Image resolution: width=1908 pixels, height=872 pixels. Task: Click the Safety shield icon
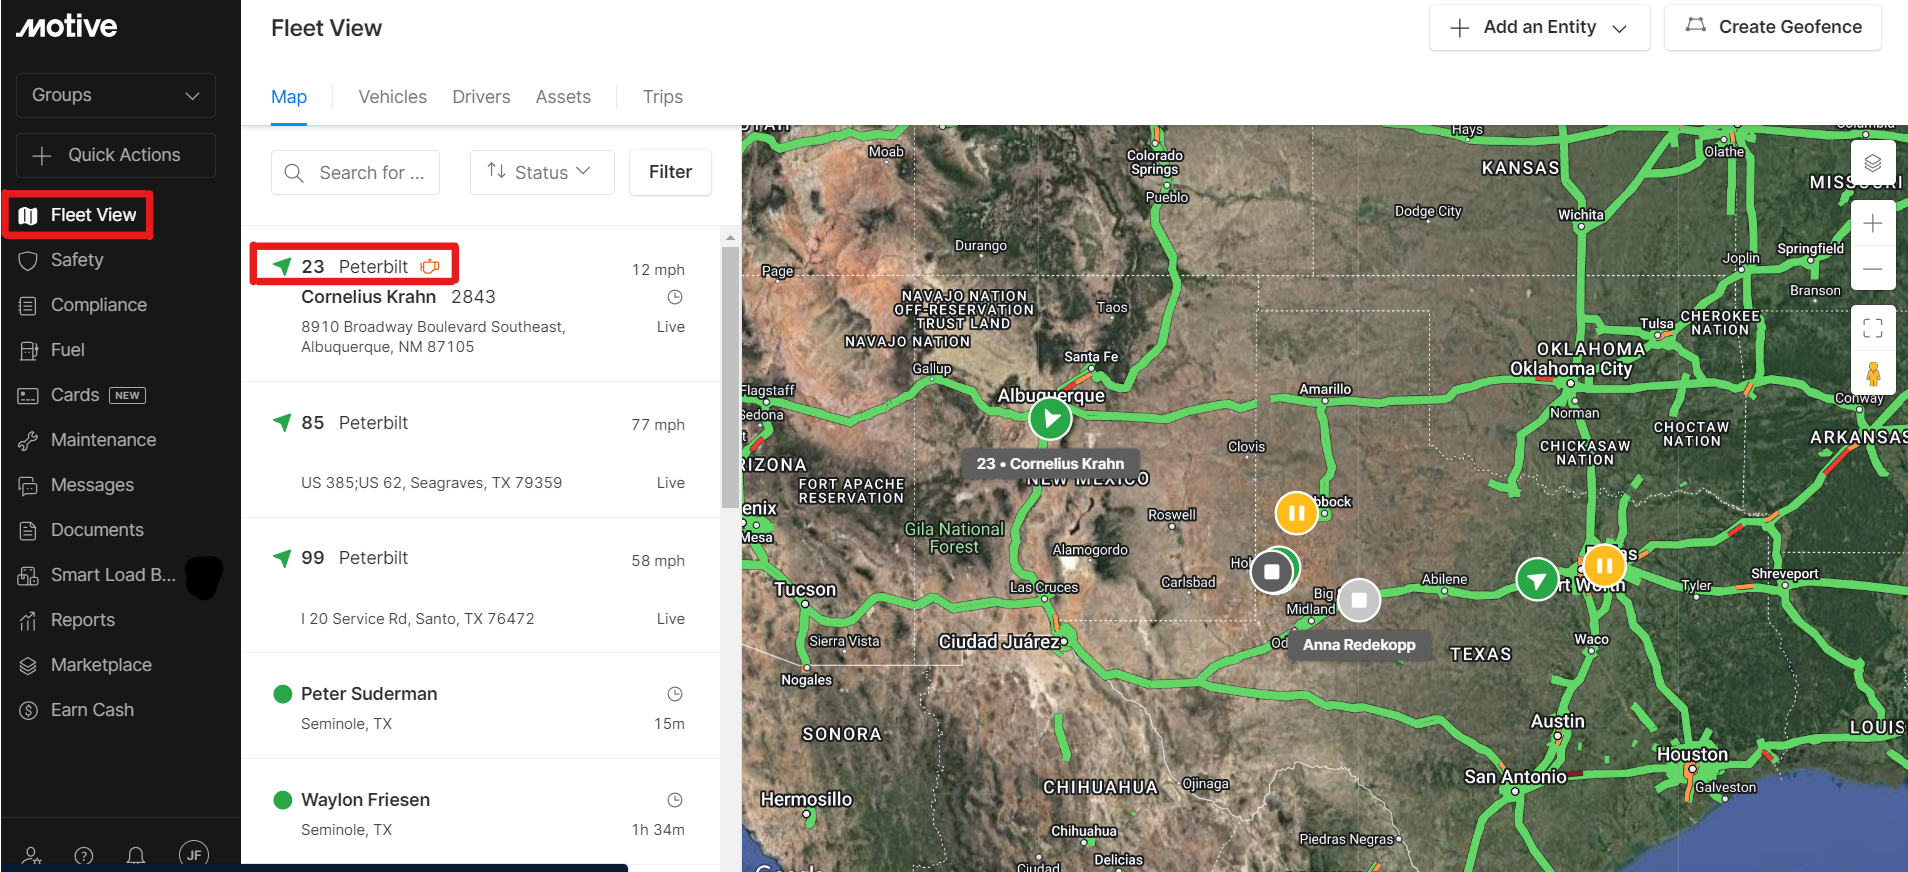pyautogui.click(x=28, y=261)
